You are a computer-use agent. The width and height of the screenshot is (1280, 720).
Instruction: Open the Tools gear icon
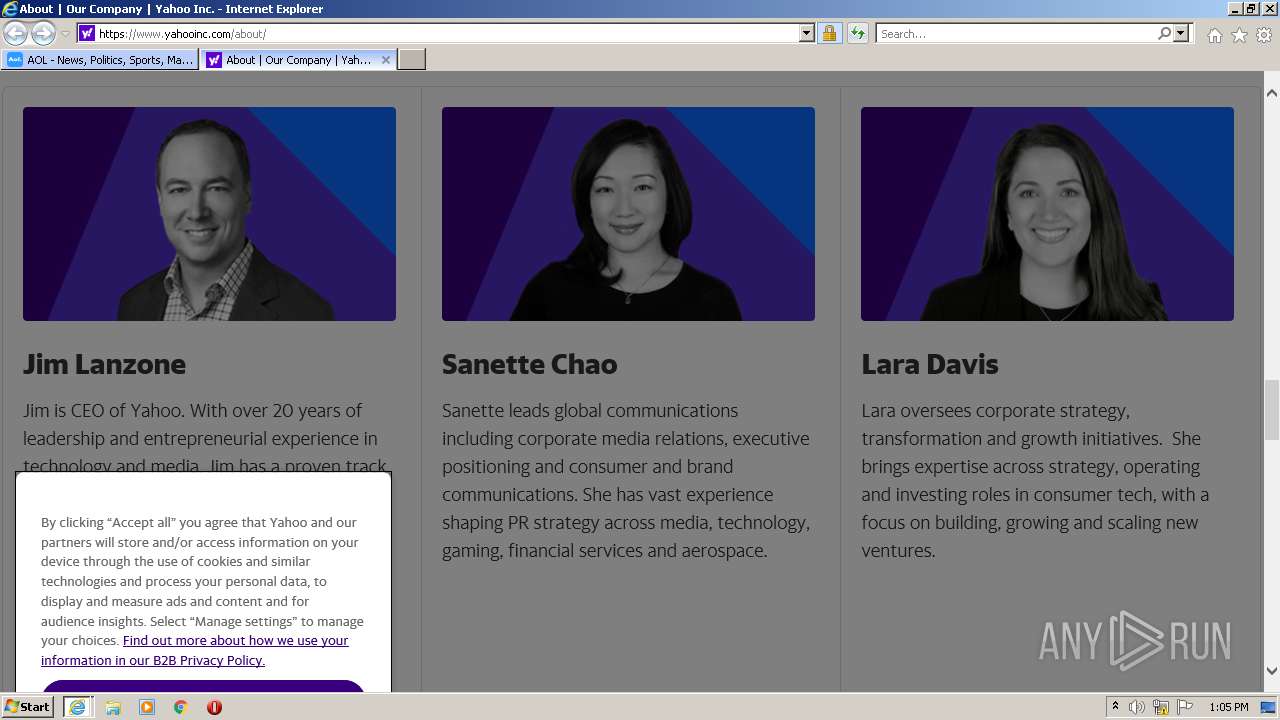point(1264,35)
